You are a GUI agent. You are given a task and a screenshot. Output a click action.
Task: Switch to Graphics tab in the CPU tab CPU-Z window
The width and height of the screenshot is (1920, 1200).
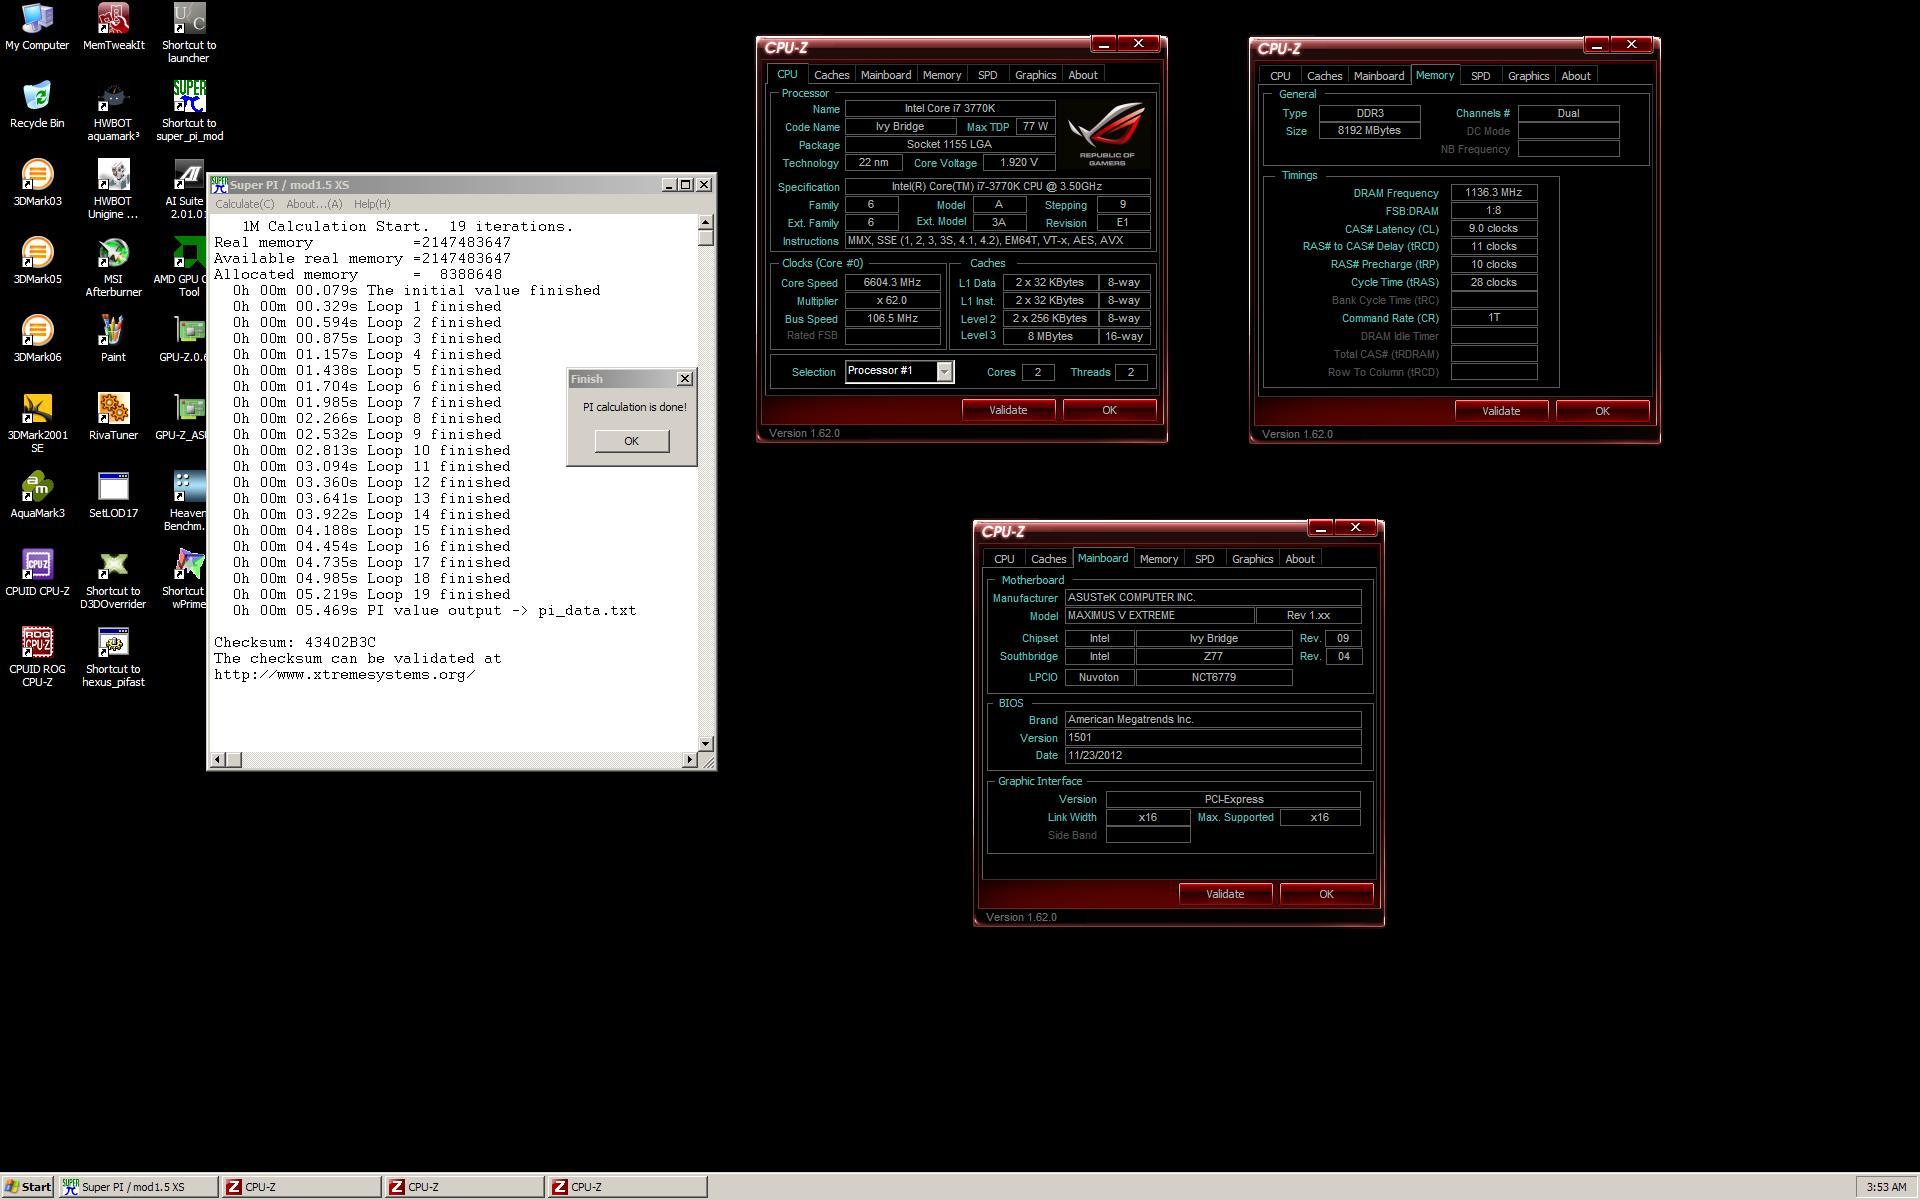point(1035,75)
